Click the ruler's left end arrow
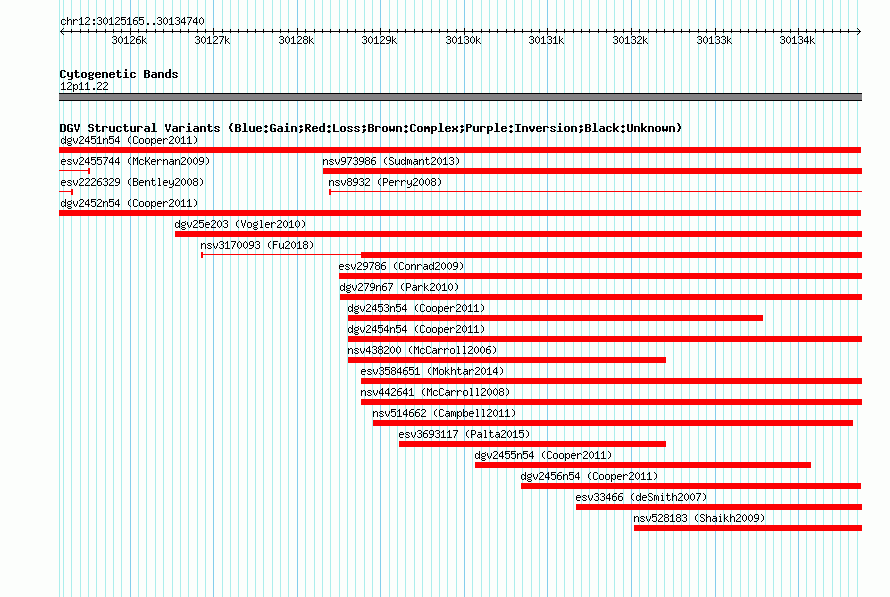The width and height of the screenshot is (890, 597). pos(62,32)
